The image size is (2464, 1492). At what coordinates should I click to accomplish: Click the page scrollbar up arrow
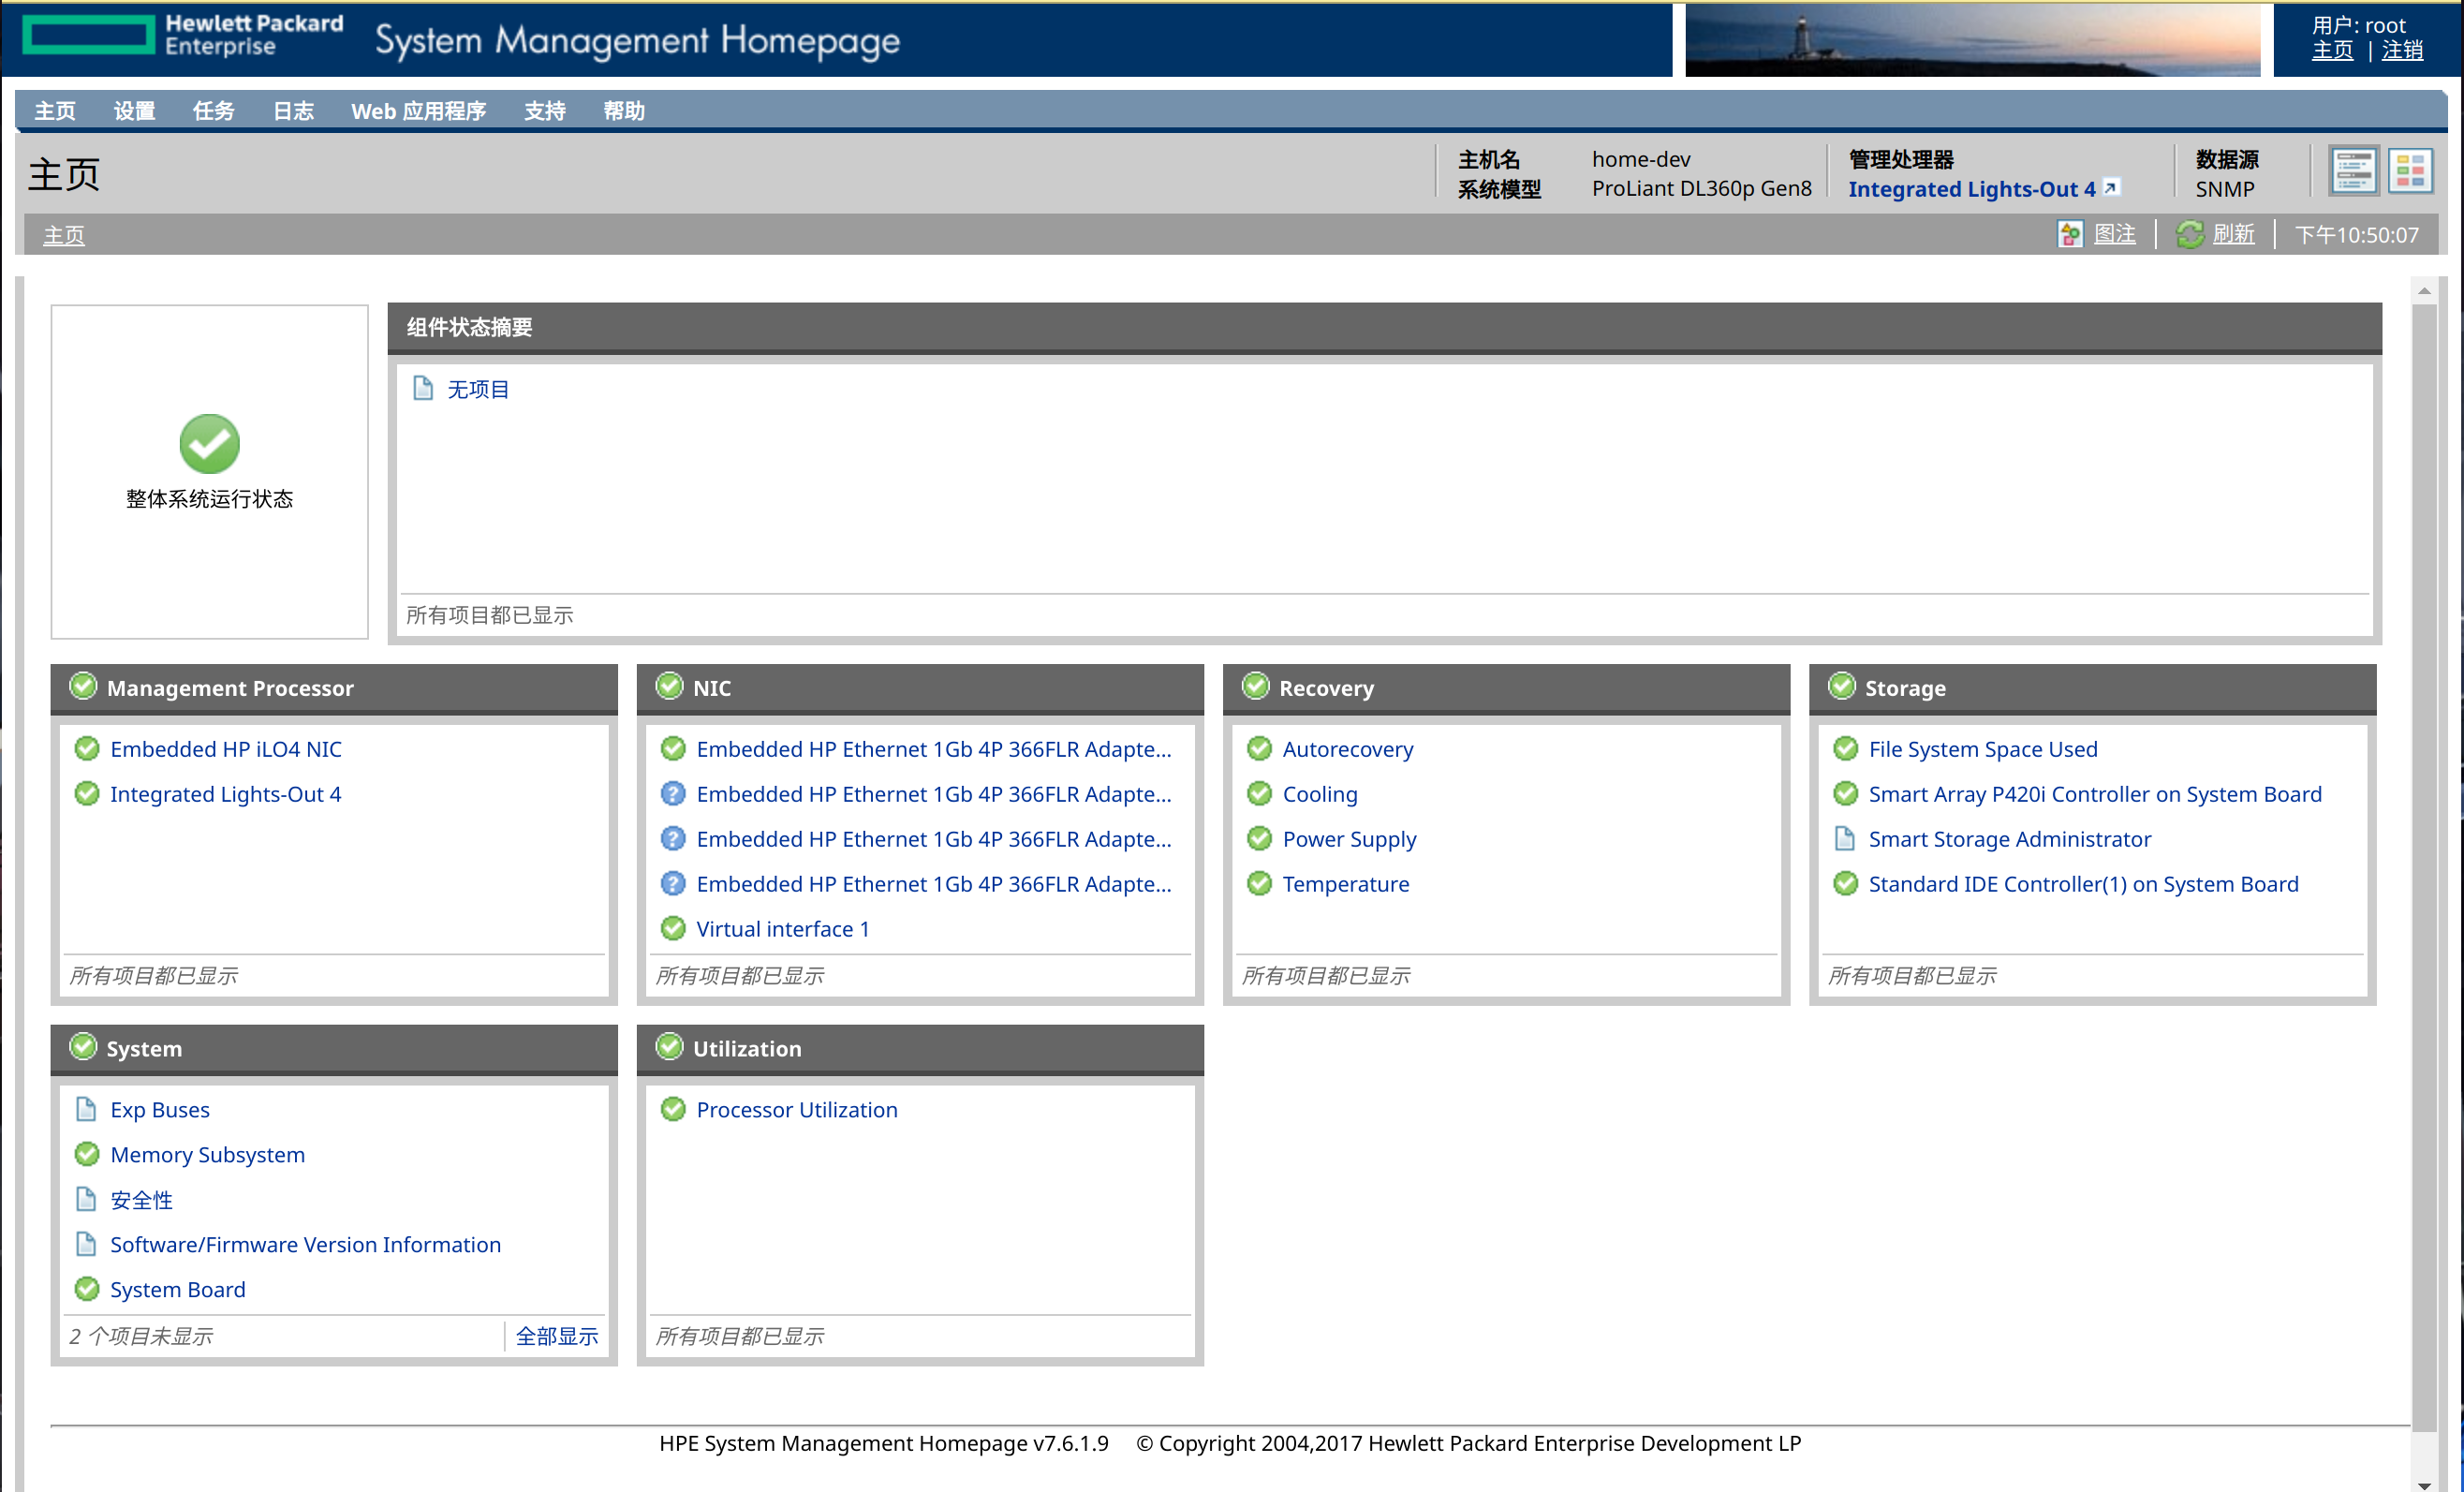[2424, 291]
